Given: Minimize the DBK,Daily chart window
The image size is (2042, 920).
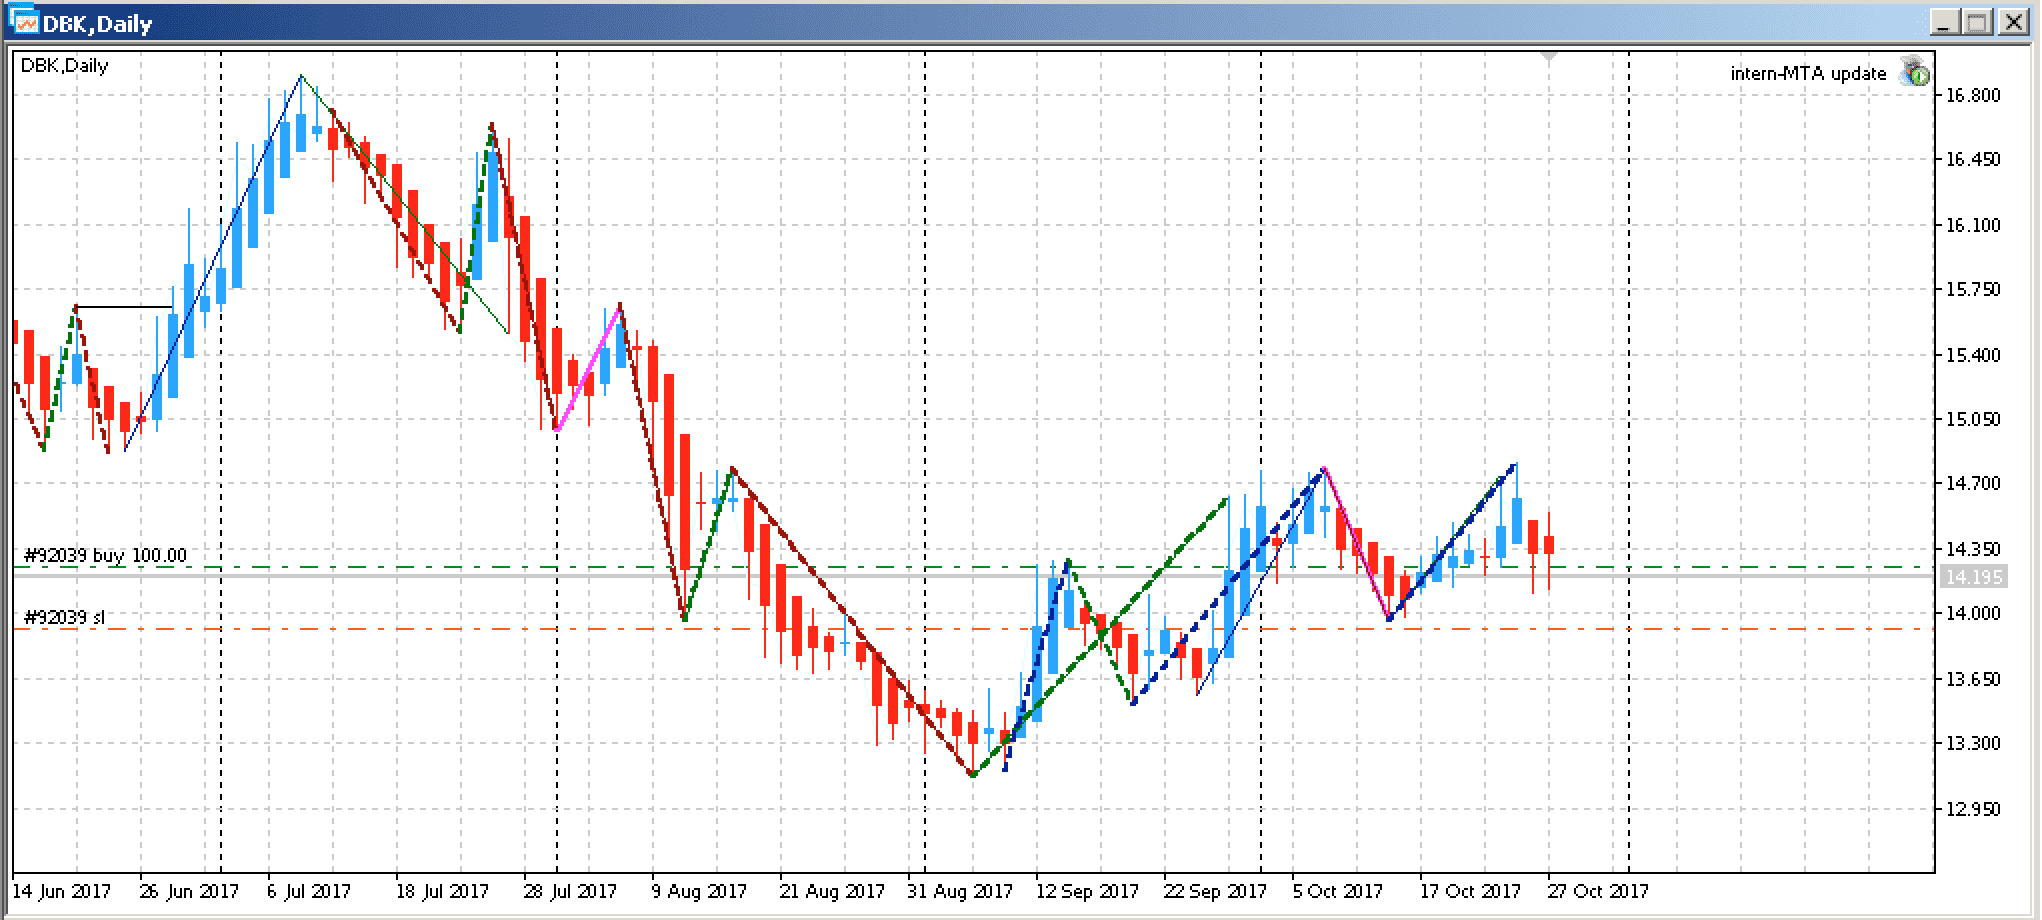Looking at the screenshot, I should 1943,22.
